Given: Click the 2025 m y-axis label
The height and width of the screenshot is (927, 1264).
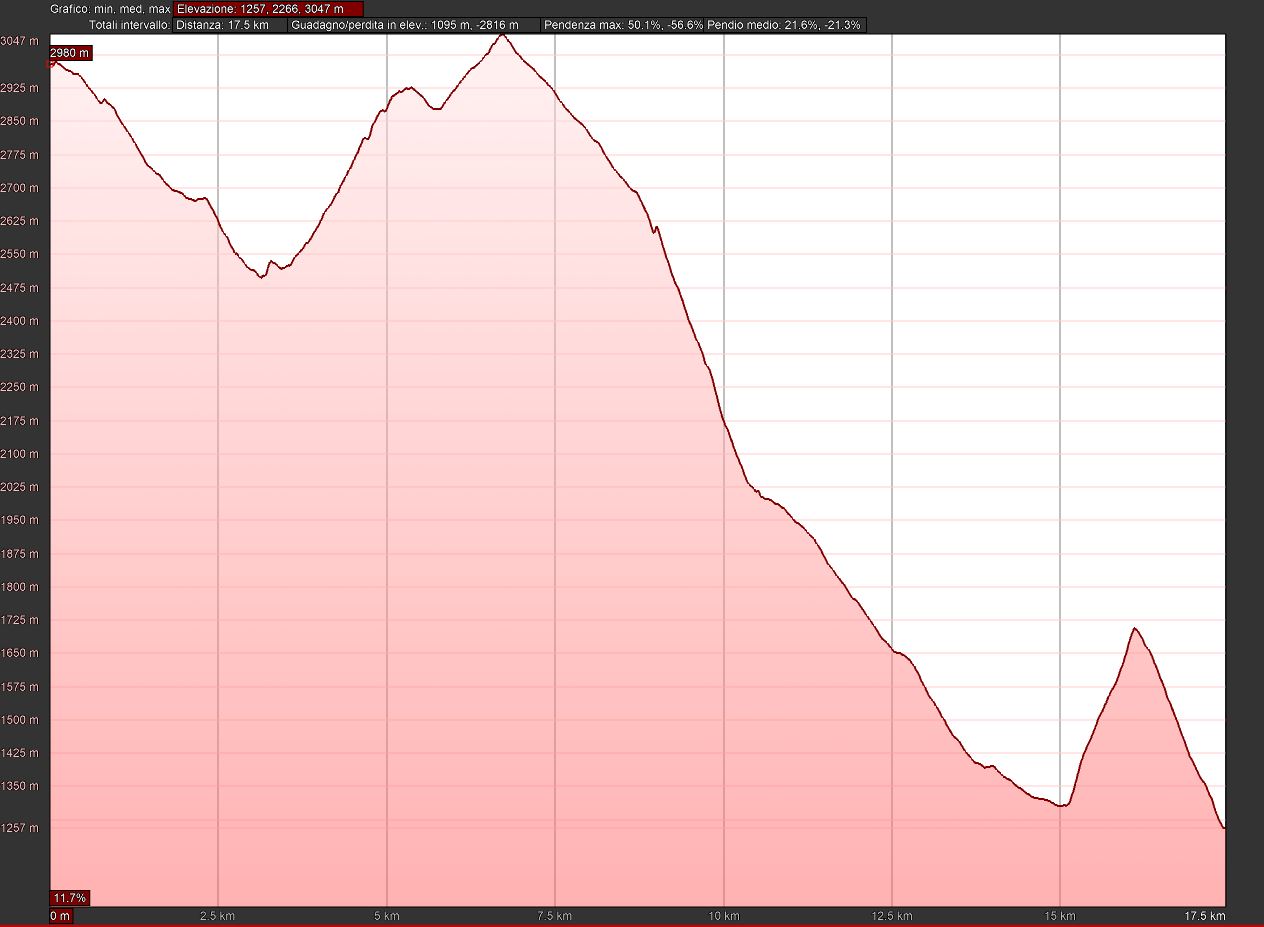Looking at the screenshot, I should coord(20,487).
